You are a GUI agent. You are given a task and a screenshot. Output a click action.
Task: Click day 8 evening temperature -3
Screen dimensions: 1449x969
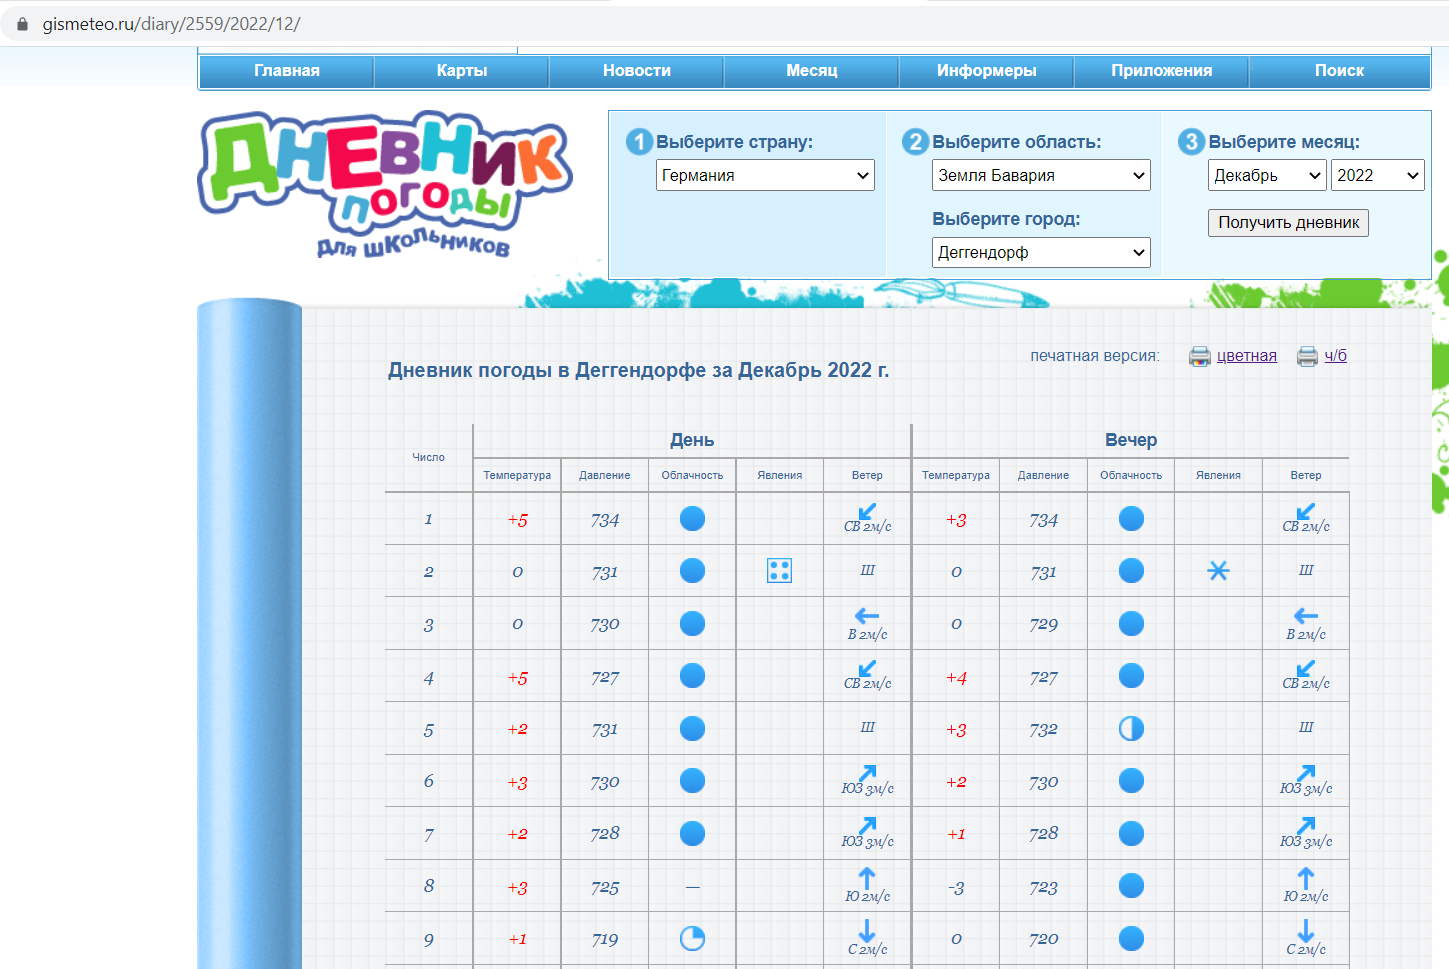956,887
